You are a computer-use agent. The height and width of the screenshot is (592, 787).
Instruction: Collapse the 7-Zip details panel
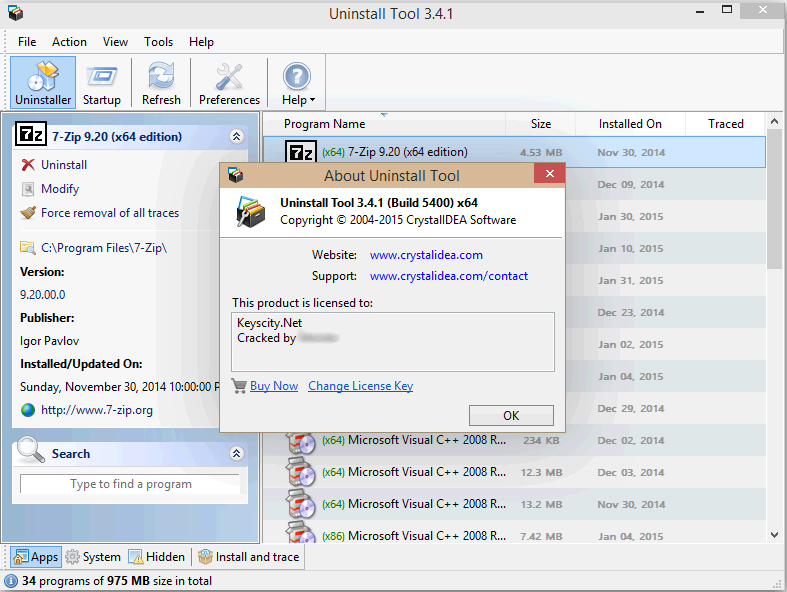(236, 137)
